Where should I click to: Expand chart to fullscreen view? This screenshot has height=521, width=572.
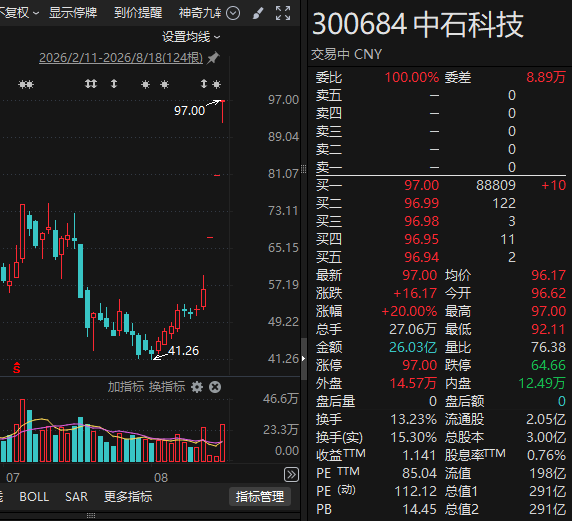tap(283, 13)
